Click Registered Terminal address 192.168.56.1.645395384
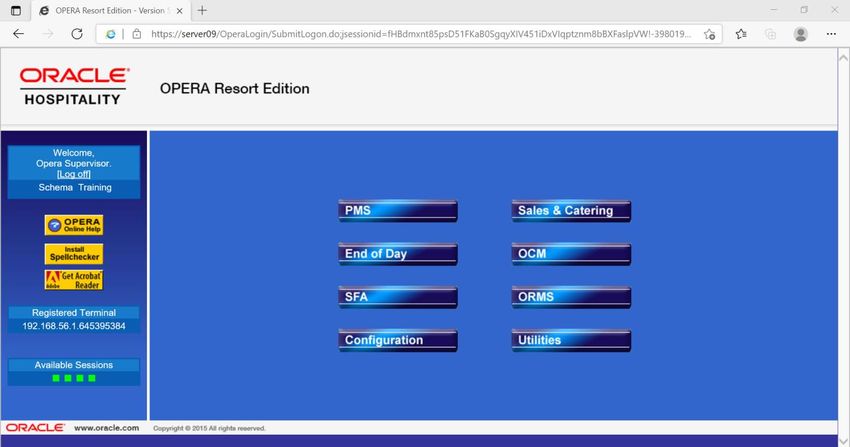 [x=74, y=326]
